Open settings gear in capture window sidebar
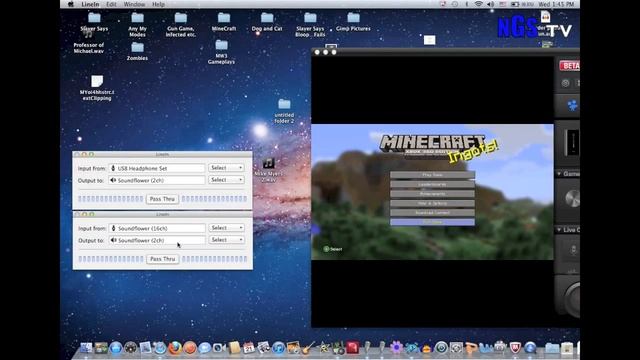This screenshot has height=360, width=640. (565, 83)
